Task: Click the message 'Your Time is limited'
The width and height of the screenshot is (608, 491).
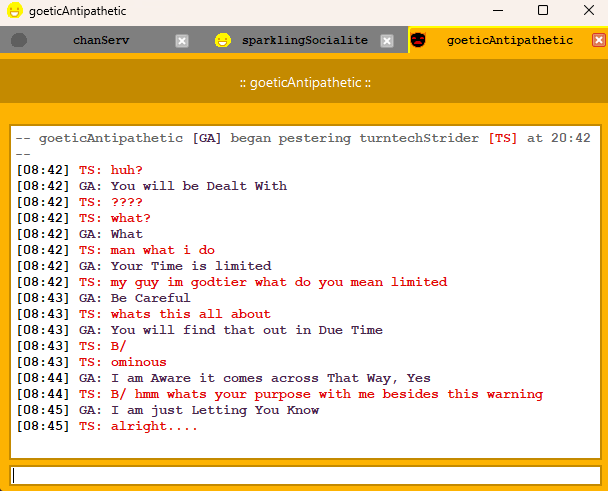Action: [x=191, y=266]
